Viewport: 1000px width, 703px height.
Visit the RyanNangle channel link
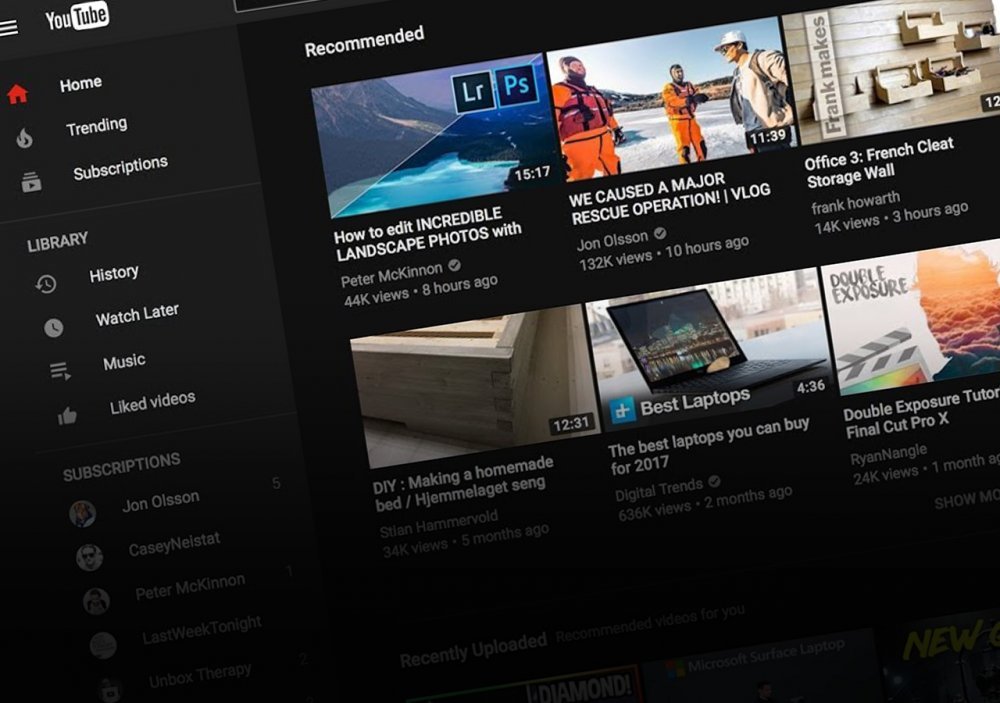889,455
